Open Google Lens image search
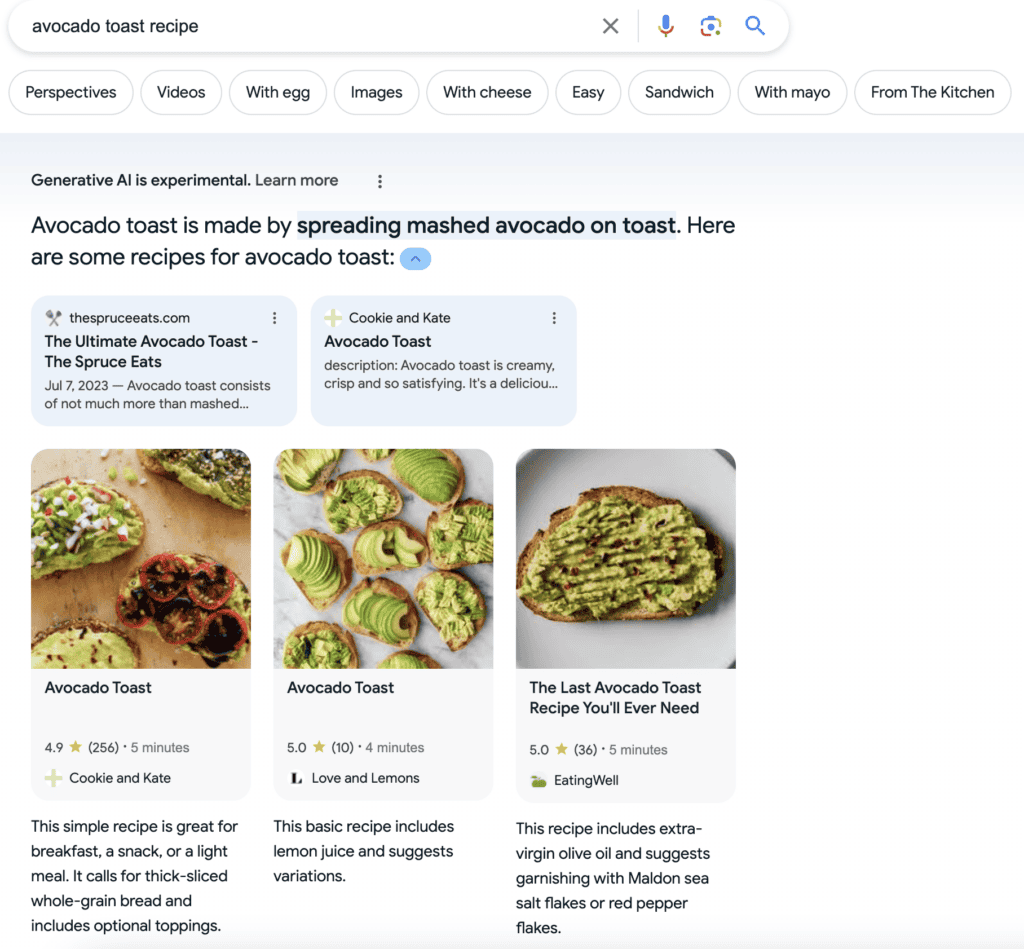 click(710, 26)
